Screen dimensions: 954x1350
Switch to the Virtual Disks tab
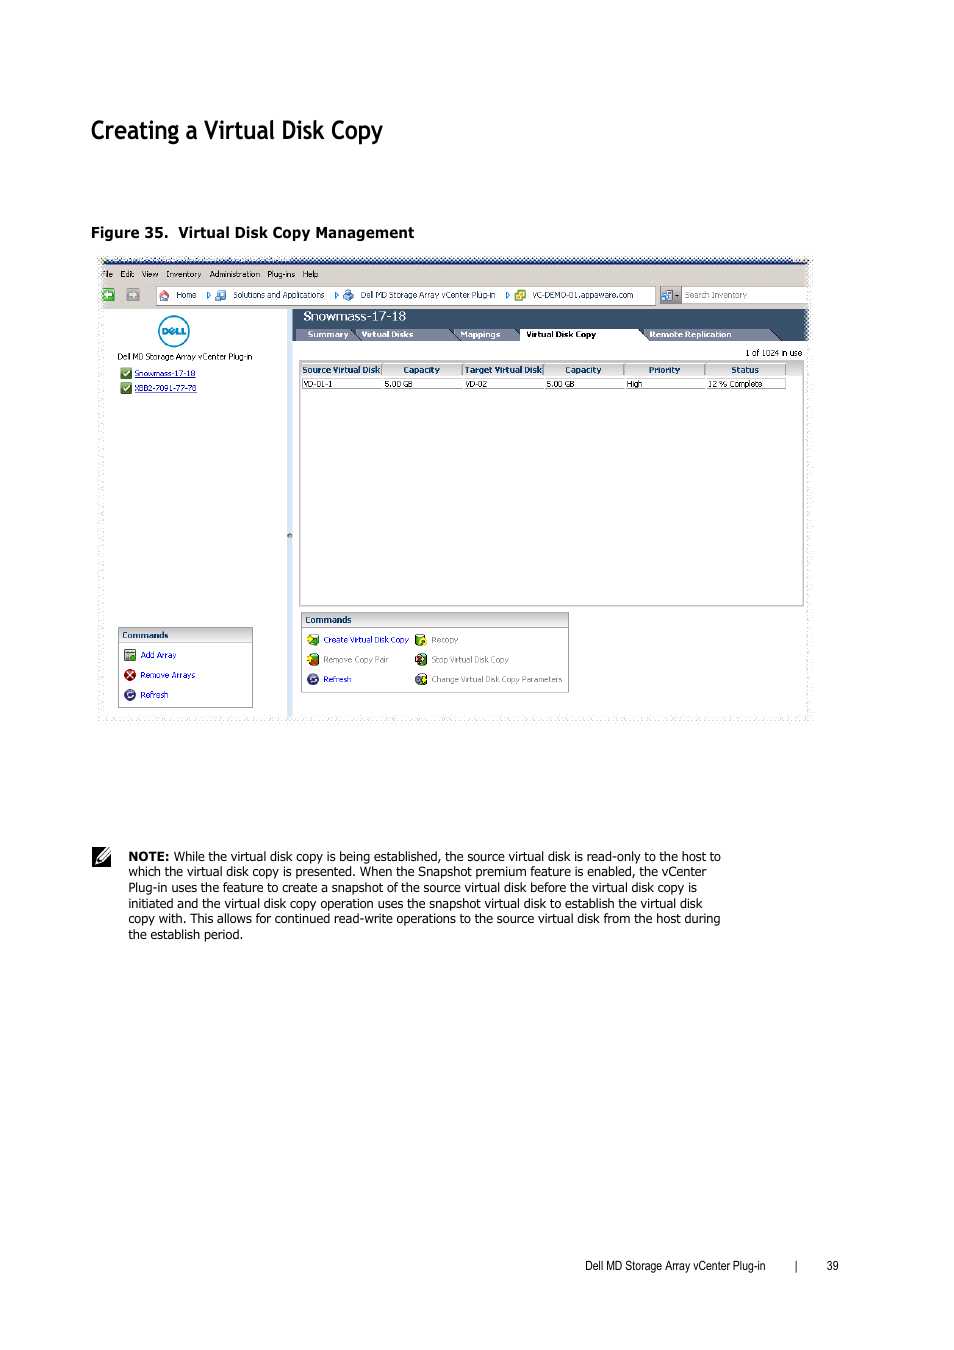click(387, 334)
